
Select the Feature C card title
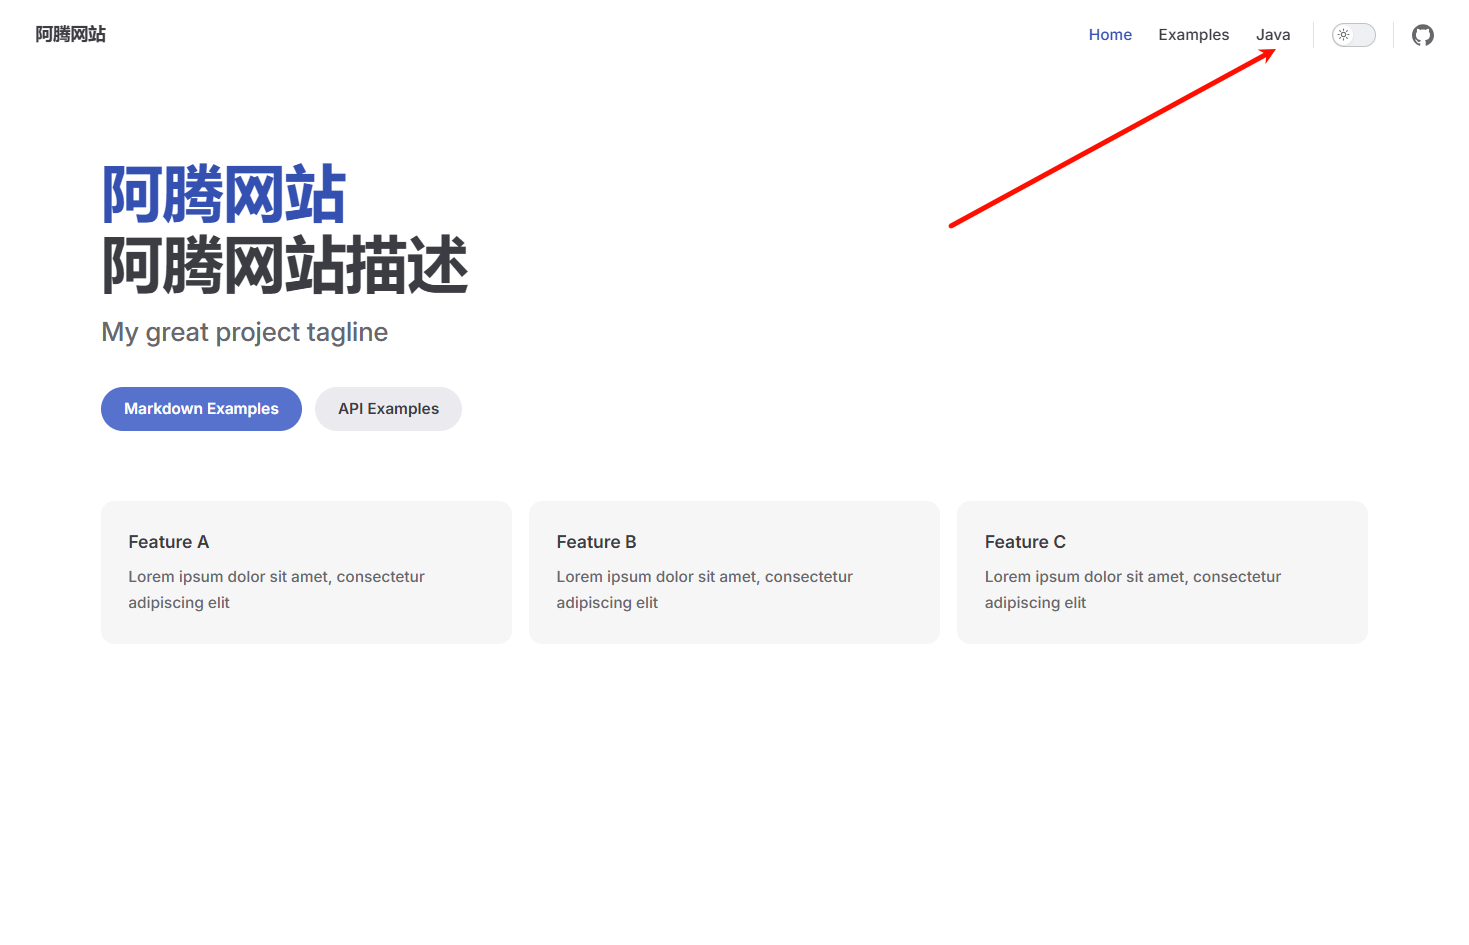(x=1025, y=542)
